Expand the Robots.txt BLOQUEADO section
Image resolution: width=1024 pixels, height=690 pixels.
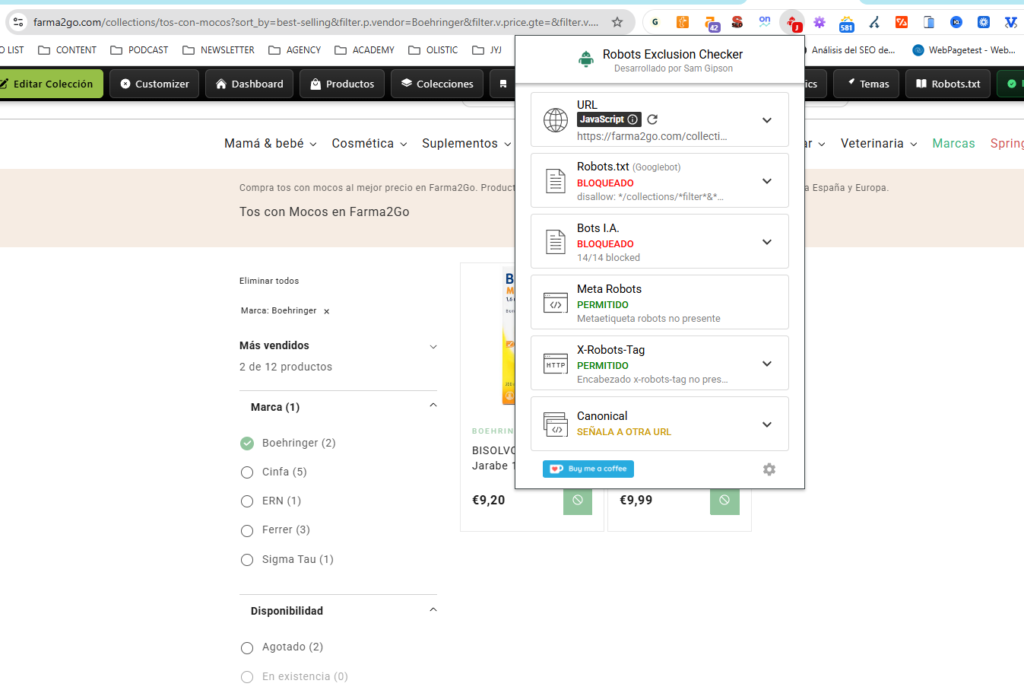tap(767, 181)
